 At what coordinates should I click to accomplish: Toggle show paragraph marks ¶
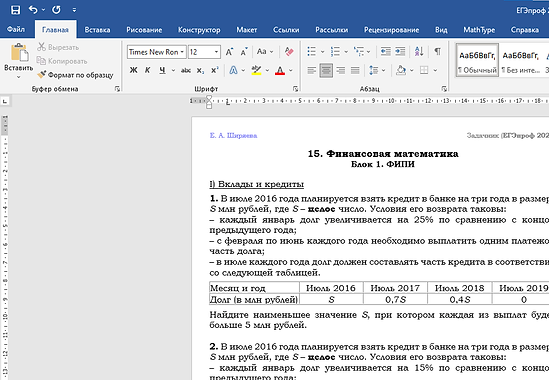coord(438,52)
